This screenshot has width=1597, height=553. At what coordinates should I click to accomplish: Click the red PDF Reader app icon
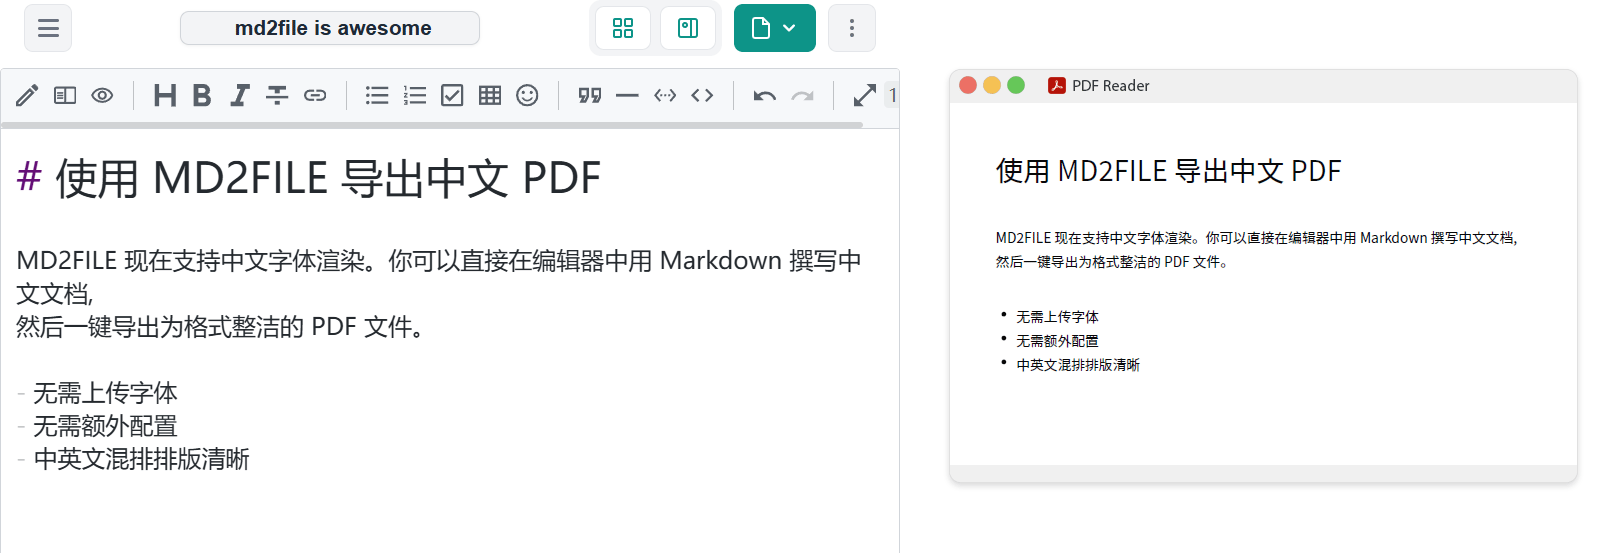tap(1056, 85)
